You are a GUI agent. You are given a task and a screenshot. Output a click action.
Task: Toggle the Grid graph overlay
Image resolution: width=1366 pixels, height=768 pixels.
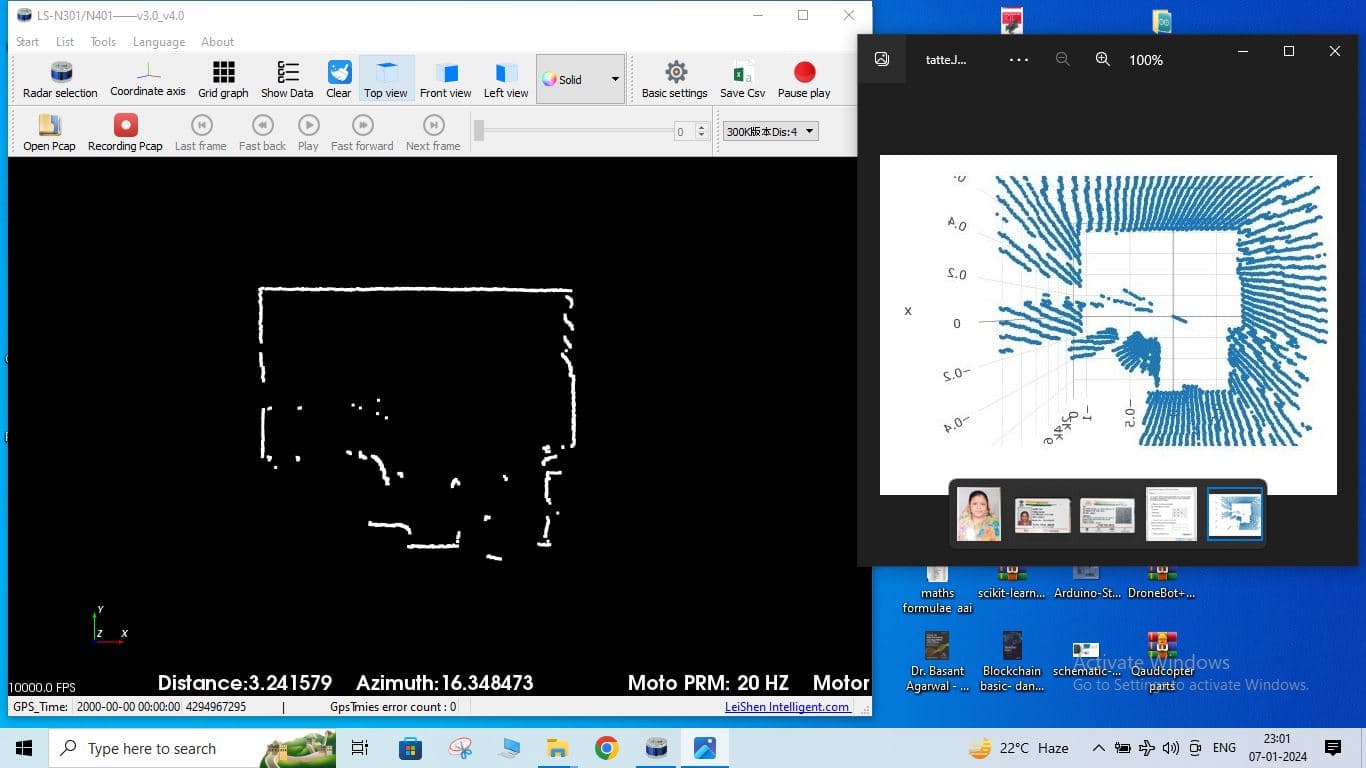point(223,79)
